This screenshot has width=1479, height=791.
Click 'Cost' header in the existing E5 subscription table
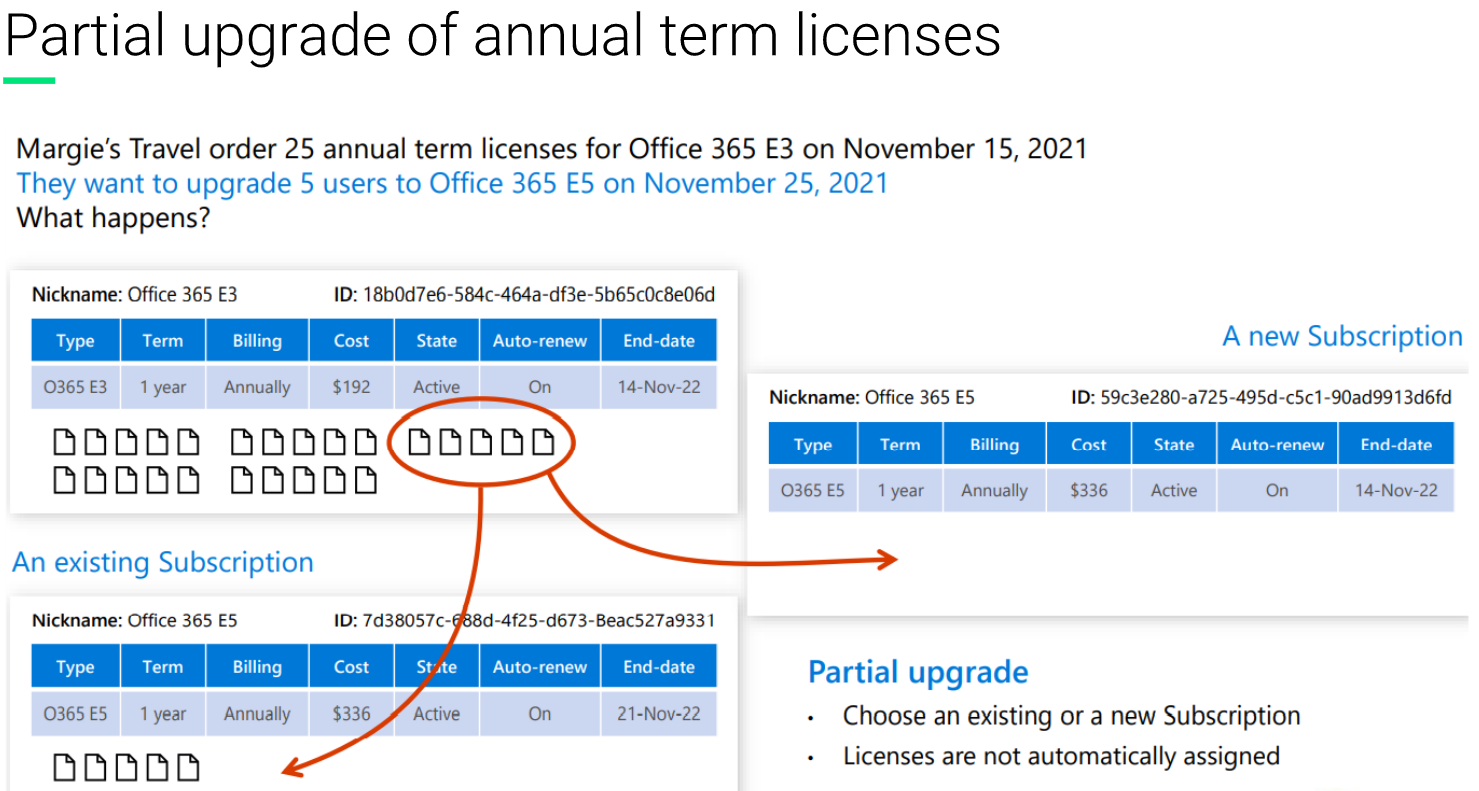(x=352, y=667)
